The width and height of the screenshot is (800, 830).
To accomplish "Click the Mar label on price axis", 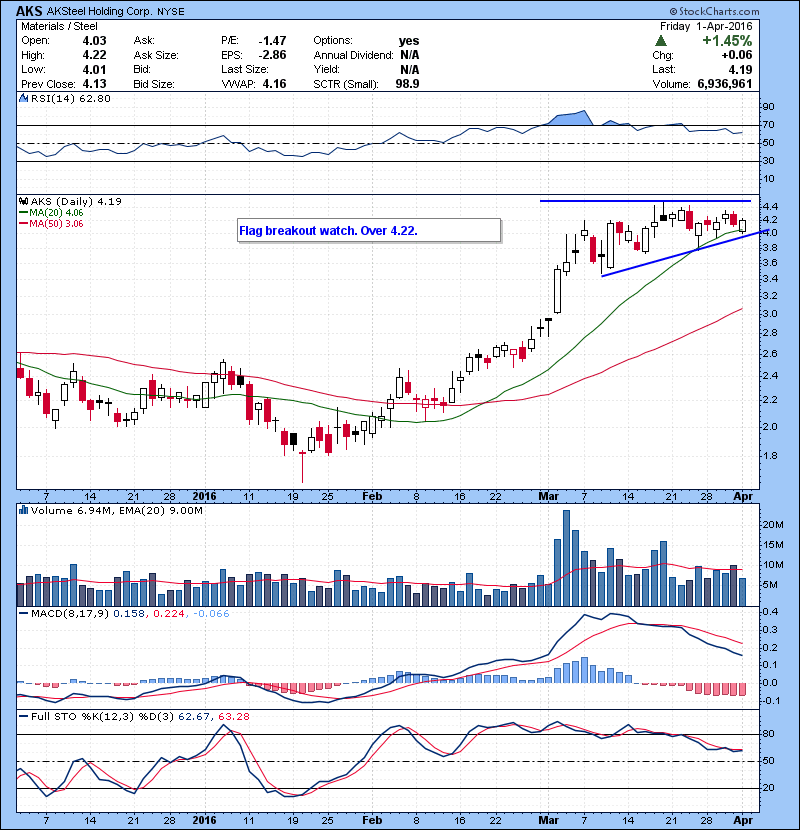I will [x=549, y=496].
